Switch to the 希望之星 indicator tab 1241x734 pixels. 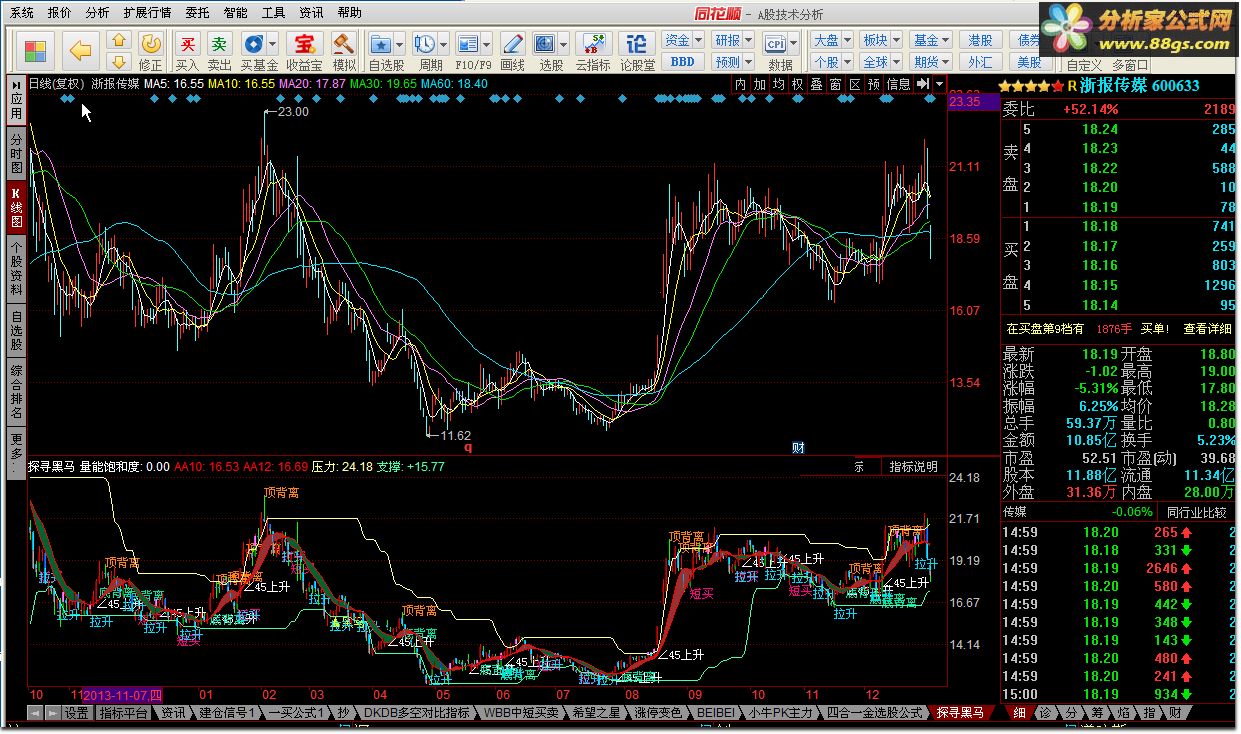pyautogui.click(x=596, y=713)
